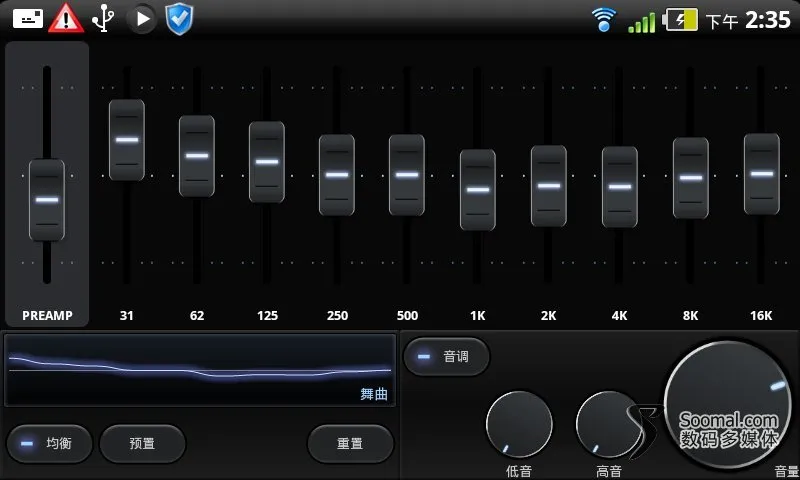Tap the USB connection status icon
The image size is (800, 480).
103,18
